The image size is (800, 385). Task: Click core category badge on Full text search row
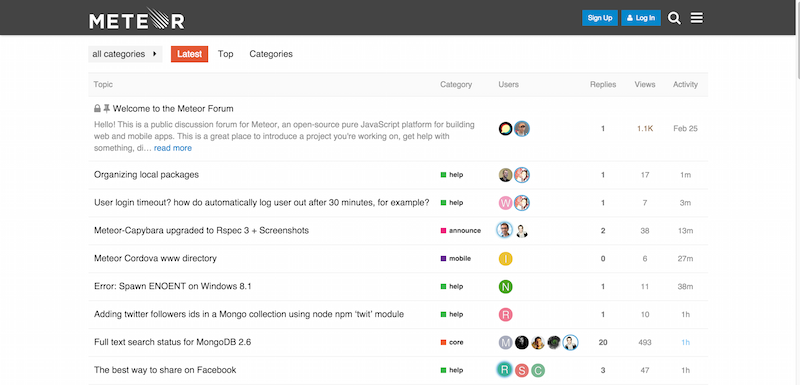pos(452,343)
